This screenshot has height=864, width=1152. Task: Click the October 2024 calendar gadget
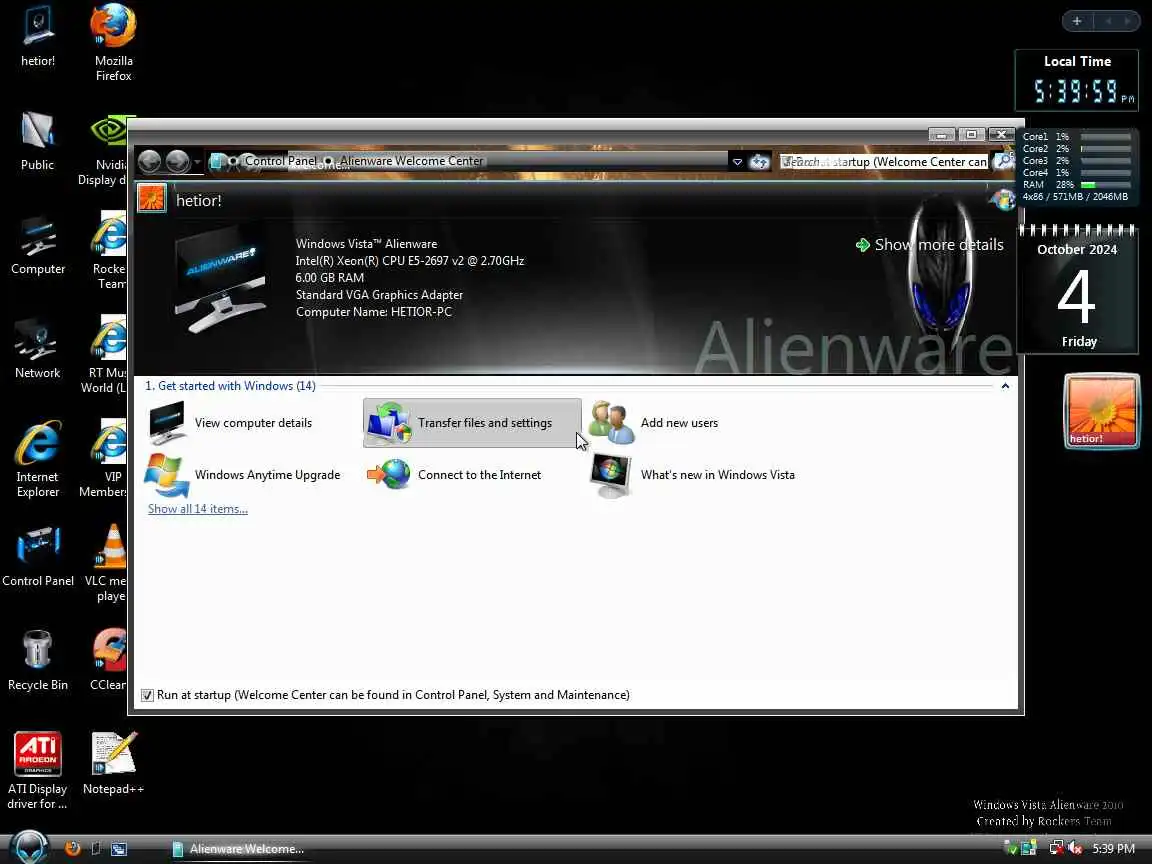(1078, 289)
